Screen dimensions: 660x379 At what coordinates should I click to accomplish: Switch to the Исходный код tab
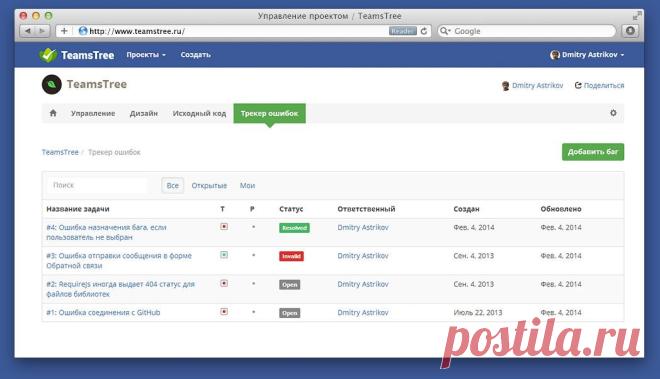point(199,113)
